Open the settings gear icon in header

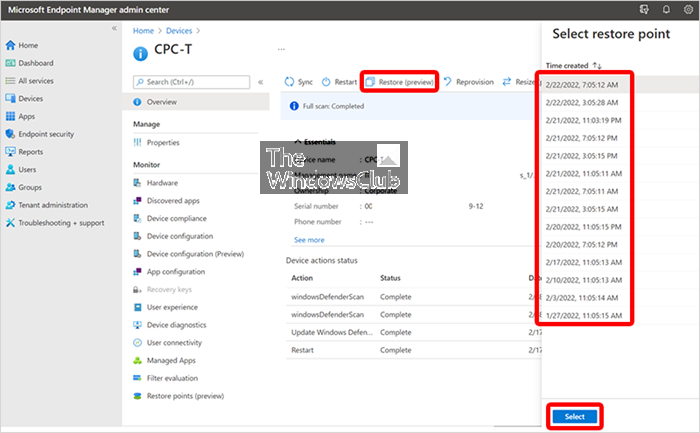point(688,9)
